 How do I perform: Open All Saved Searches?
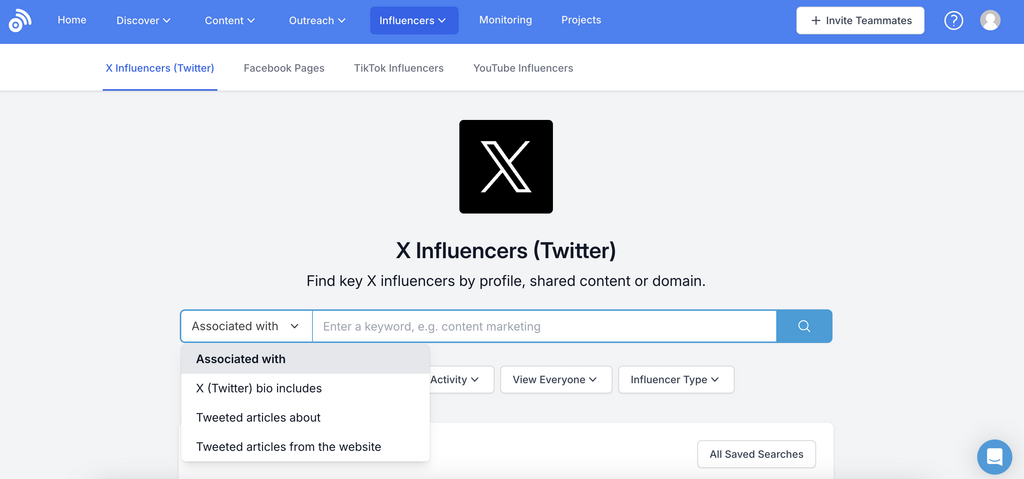[x=756, y=454]
